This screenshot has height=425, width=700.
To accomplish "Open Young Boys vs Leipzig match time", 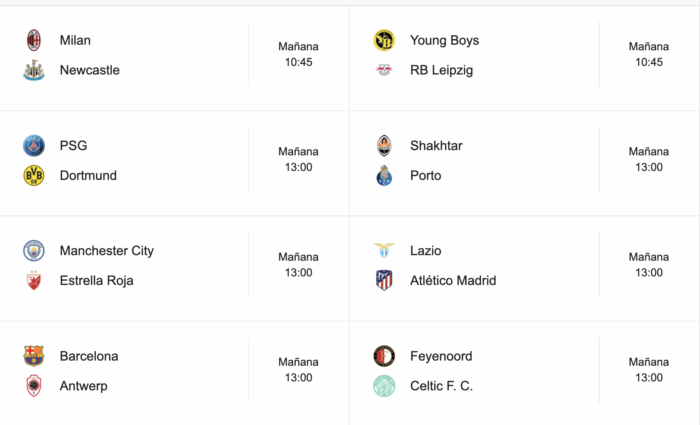I will click(x=649, y=54).
